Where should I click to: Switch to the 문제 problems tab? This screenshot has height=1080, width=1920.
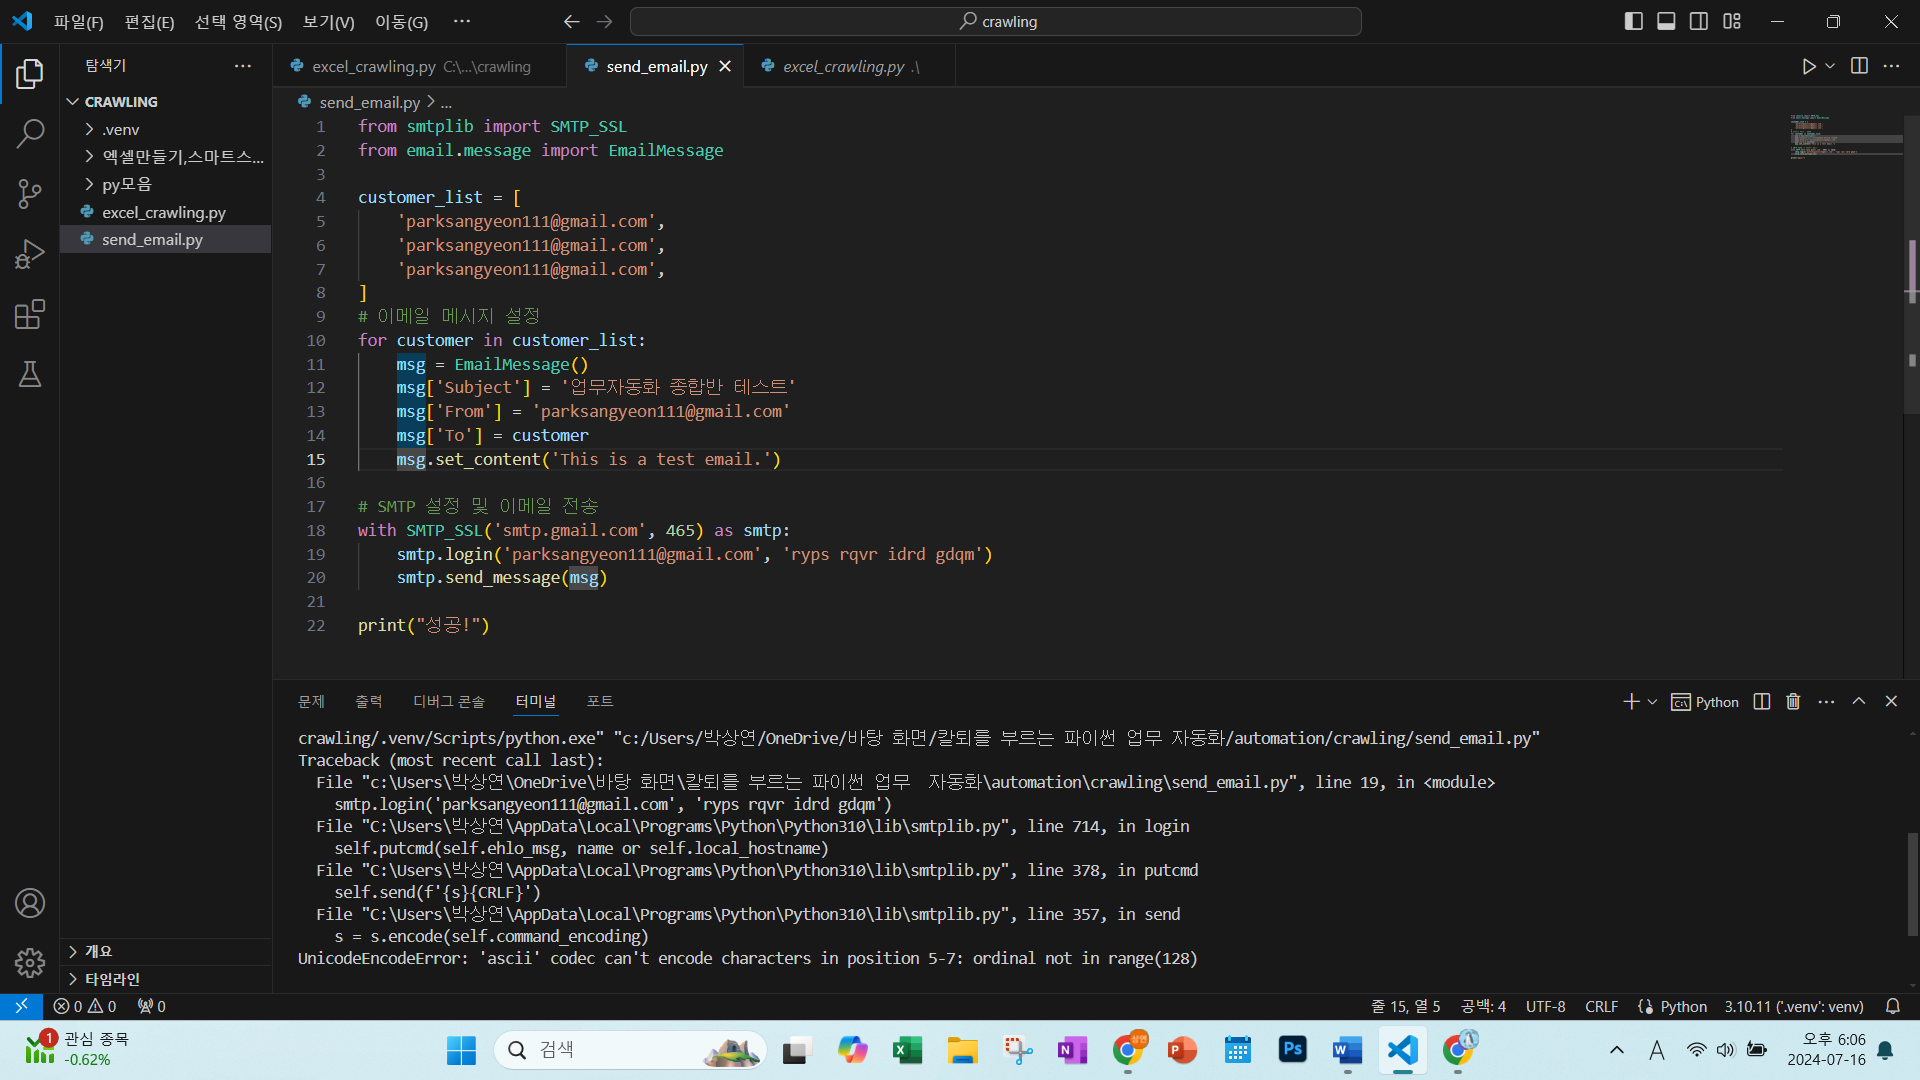click(311, 702)
